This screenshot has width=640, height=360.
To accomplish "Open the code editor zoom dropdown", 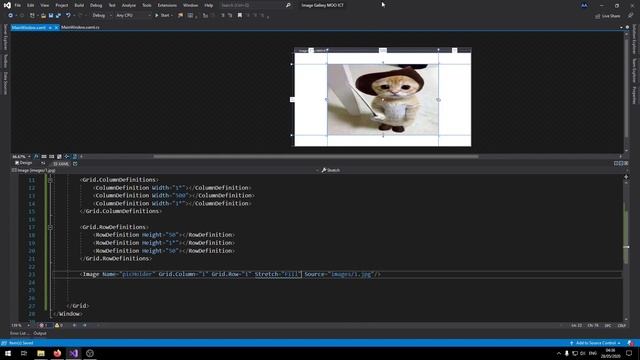I will 20,326.
